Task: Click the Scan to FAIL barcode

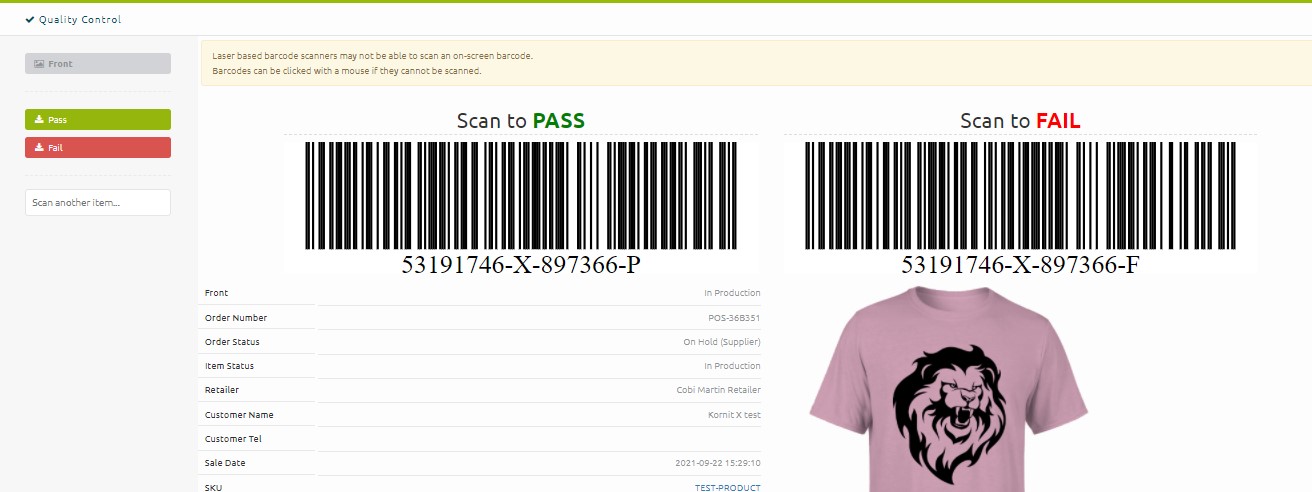Action: pyautogui.click(x=1021, y=195)
